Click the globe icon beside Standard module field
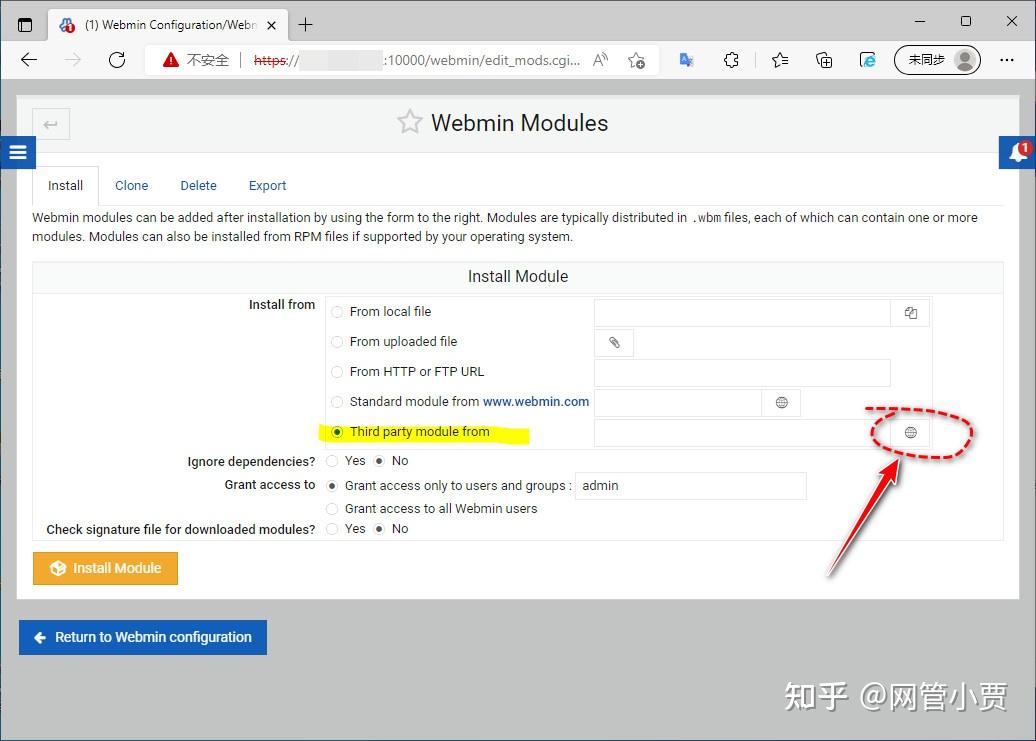The width and height of the screenshot is (1036, 741). (781, 402)
